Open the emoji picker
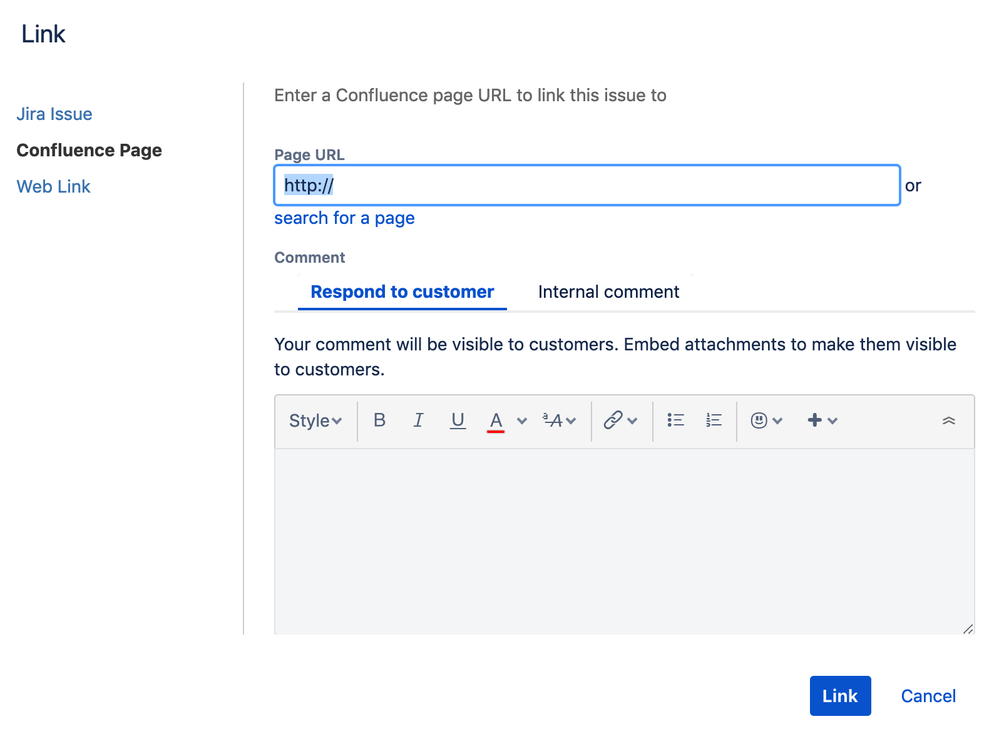999x732 pixels. 760,421
